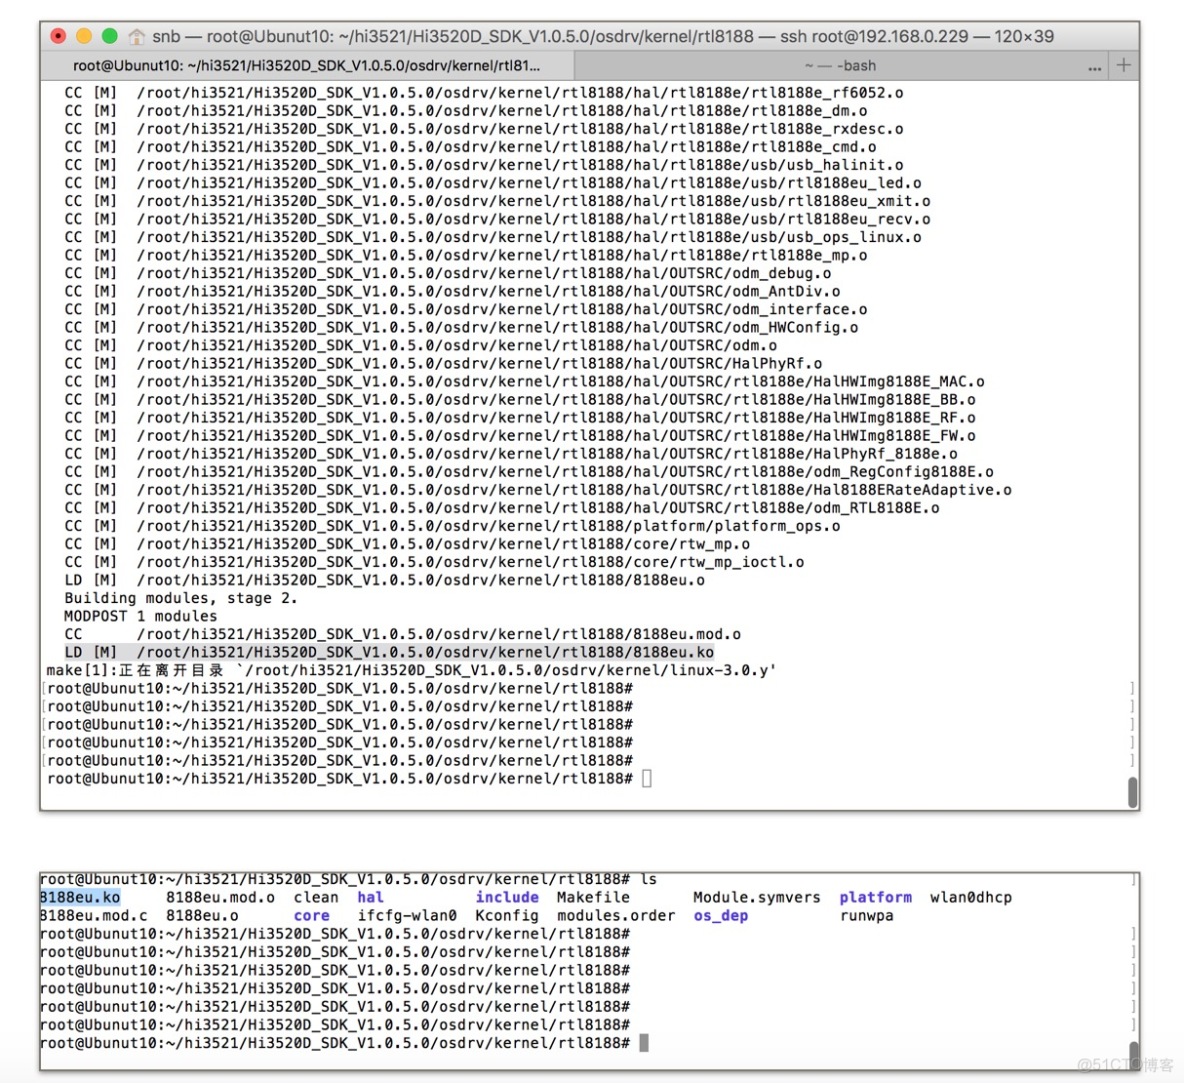
Task: Click the HalHWImg8188E_BB.o compile line
Action: (x=520, y=400)
